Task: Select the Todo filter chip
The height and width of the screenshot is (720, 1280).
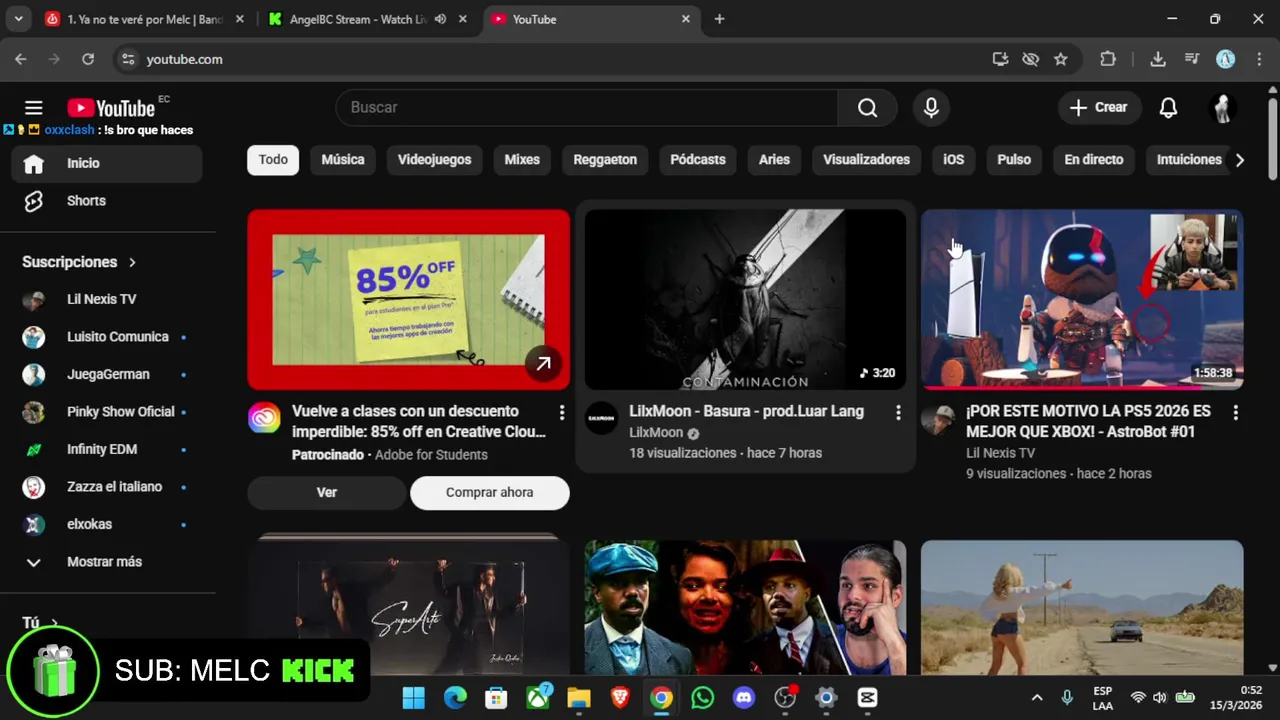Action: (x=273, y=160)
